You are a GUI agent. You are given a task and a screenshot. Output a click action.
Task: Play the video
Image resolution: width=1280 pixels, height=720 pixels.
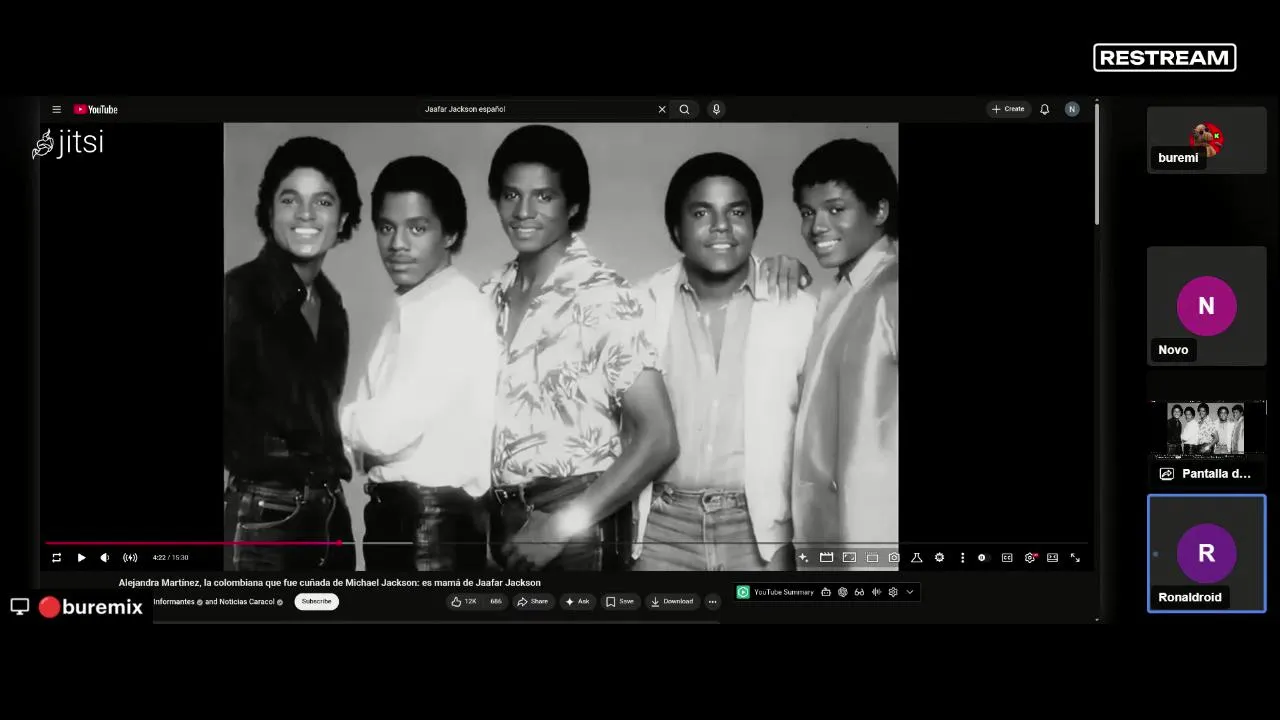coord(81,557)
